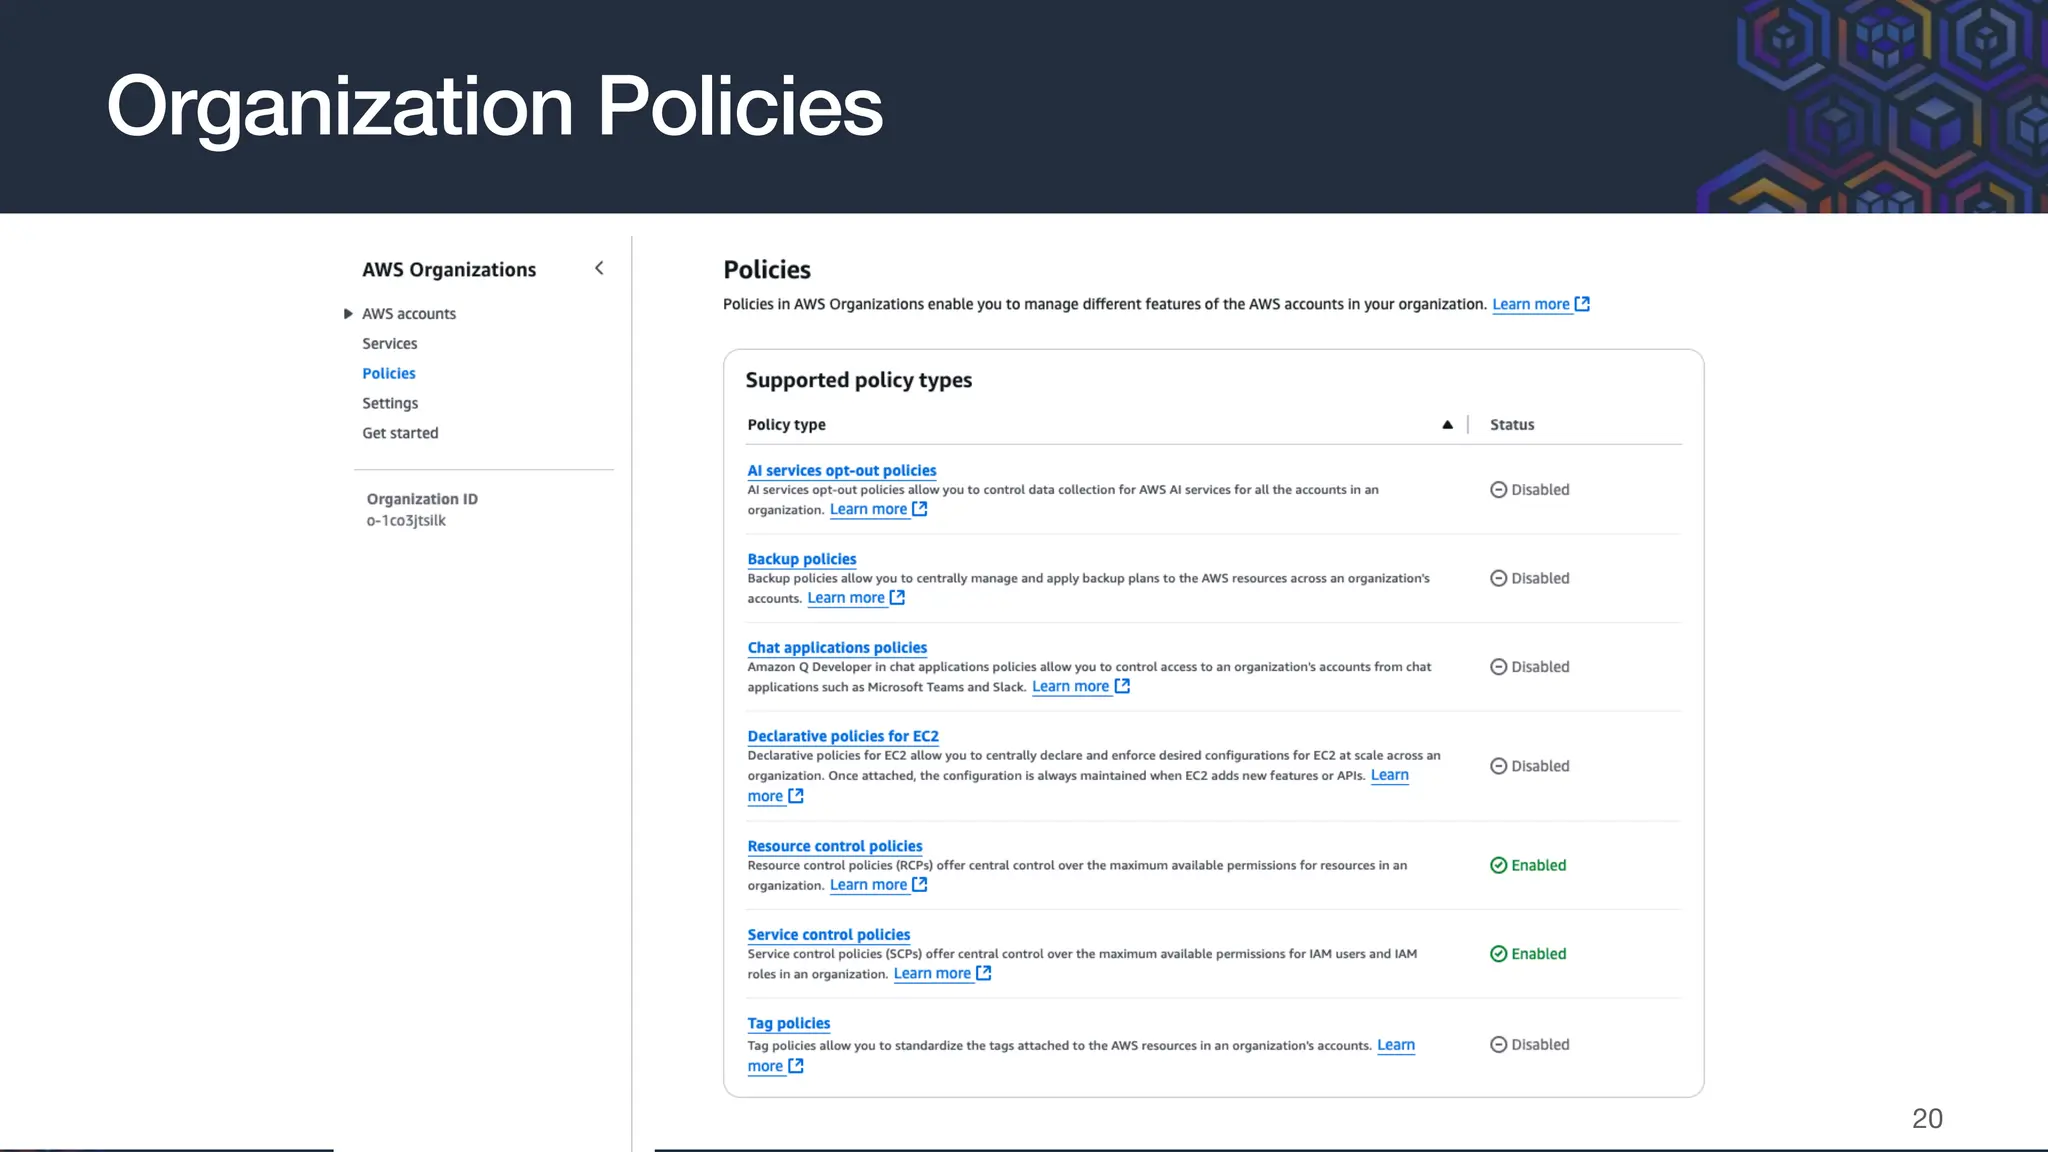Image resolution: width=2048 pixels, height=1152 pixels.
Task: Click Learn more under Resource control policies
Action: point(868,885)
